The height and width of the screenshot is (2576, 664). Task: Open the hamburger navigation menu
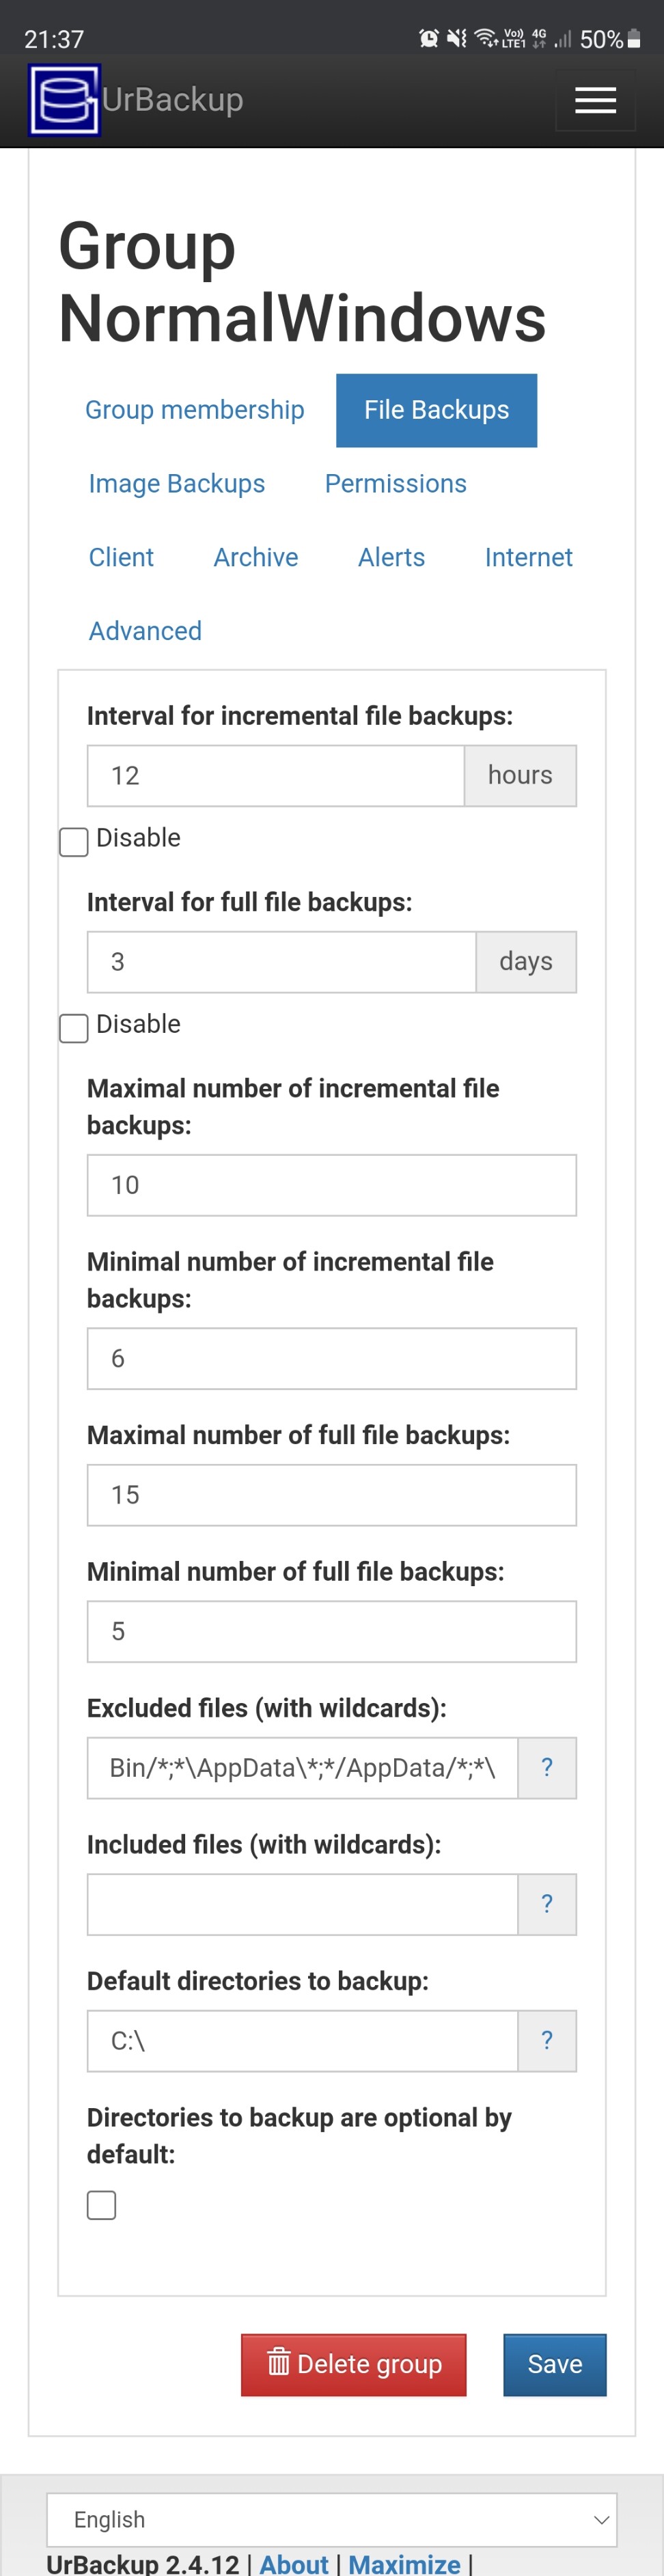tap(595, 100)
